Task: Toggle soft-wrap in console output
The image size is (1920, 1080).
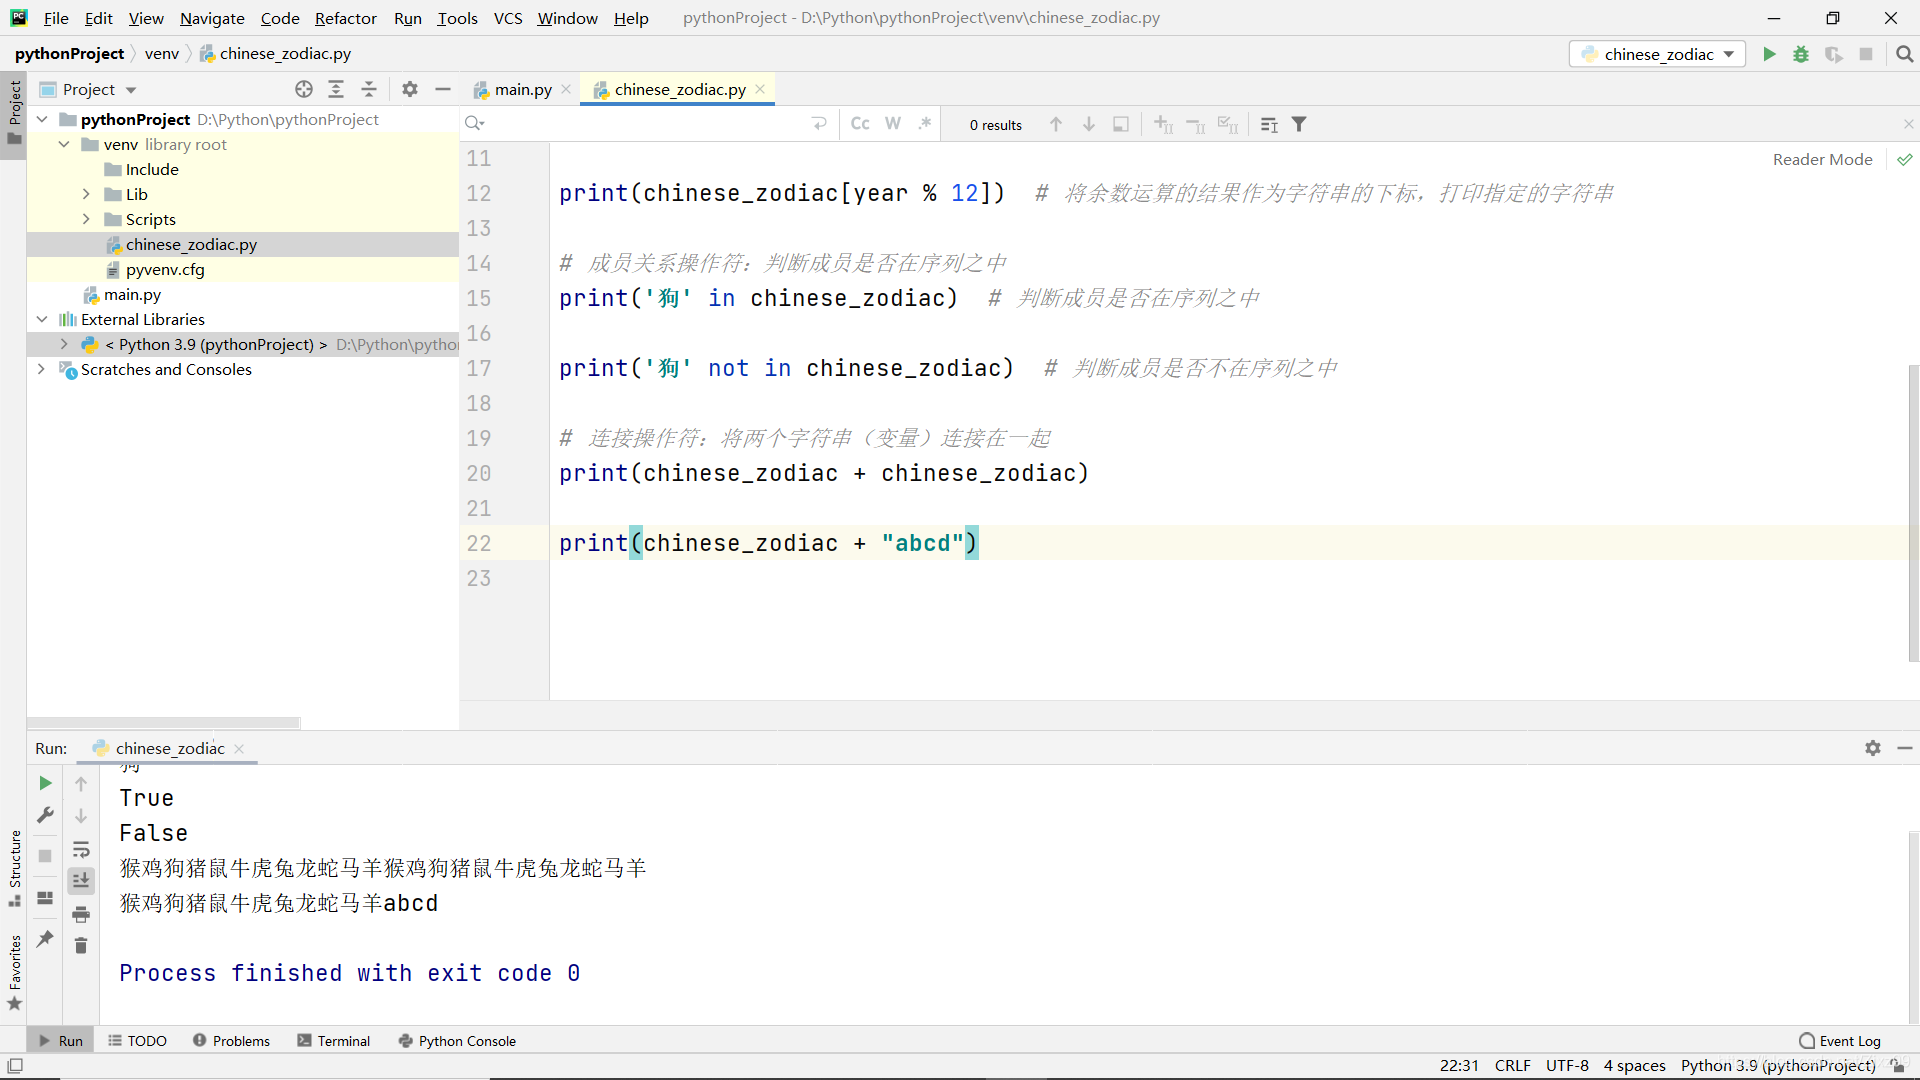Action: pyautogui.click(x=81, y=849)
